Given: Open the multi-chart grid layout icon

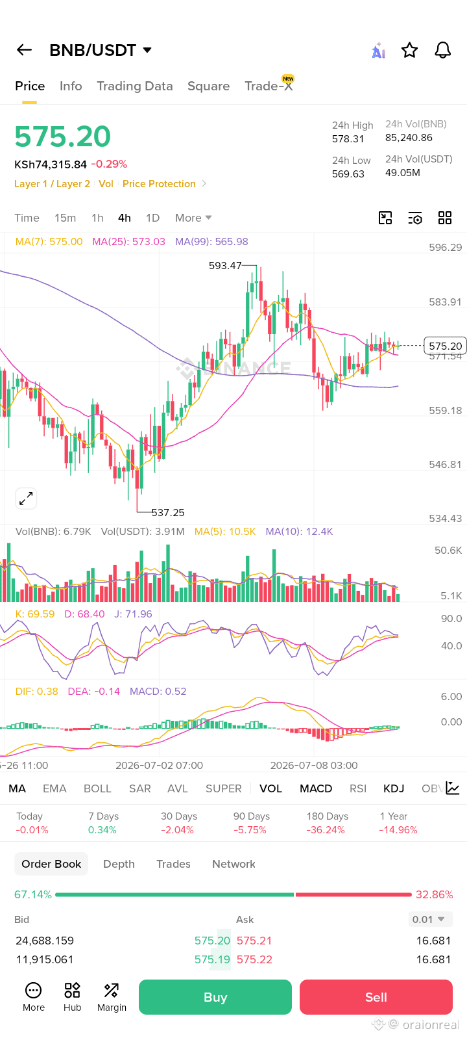Looking at the screenshot, I should coord(445,218).
